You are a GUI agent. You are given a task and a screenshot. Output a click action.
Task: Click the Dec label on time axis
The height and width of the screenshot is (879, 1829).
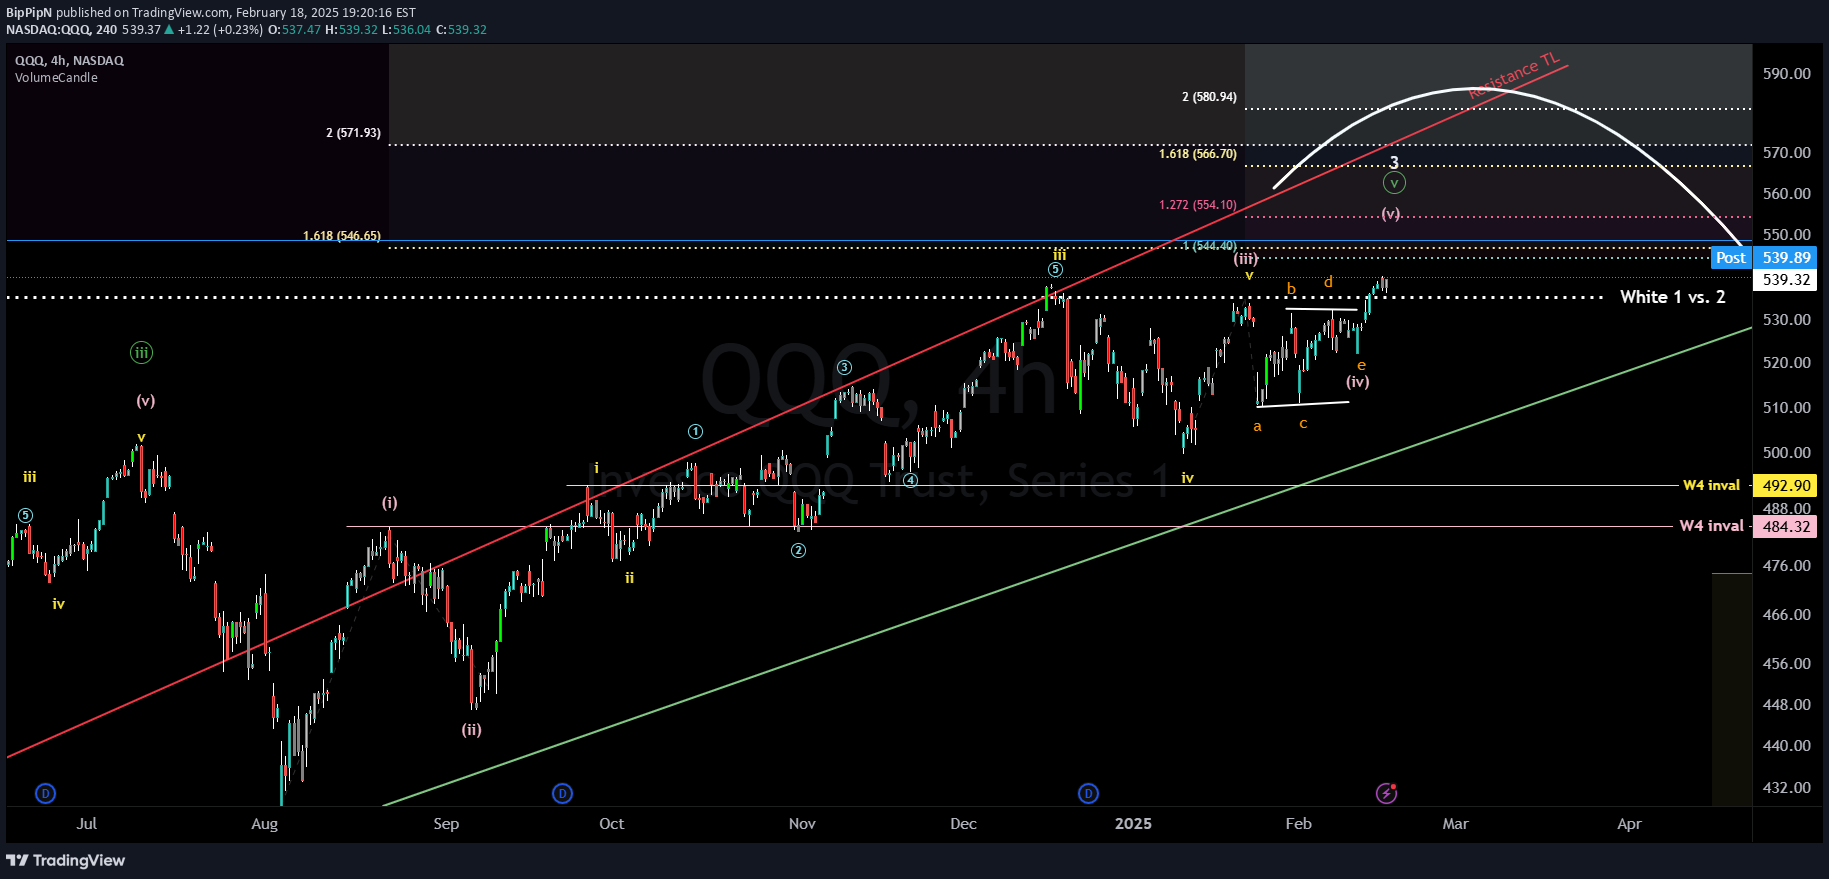tap(963, 824)
